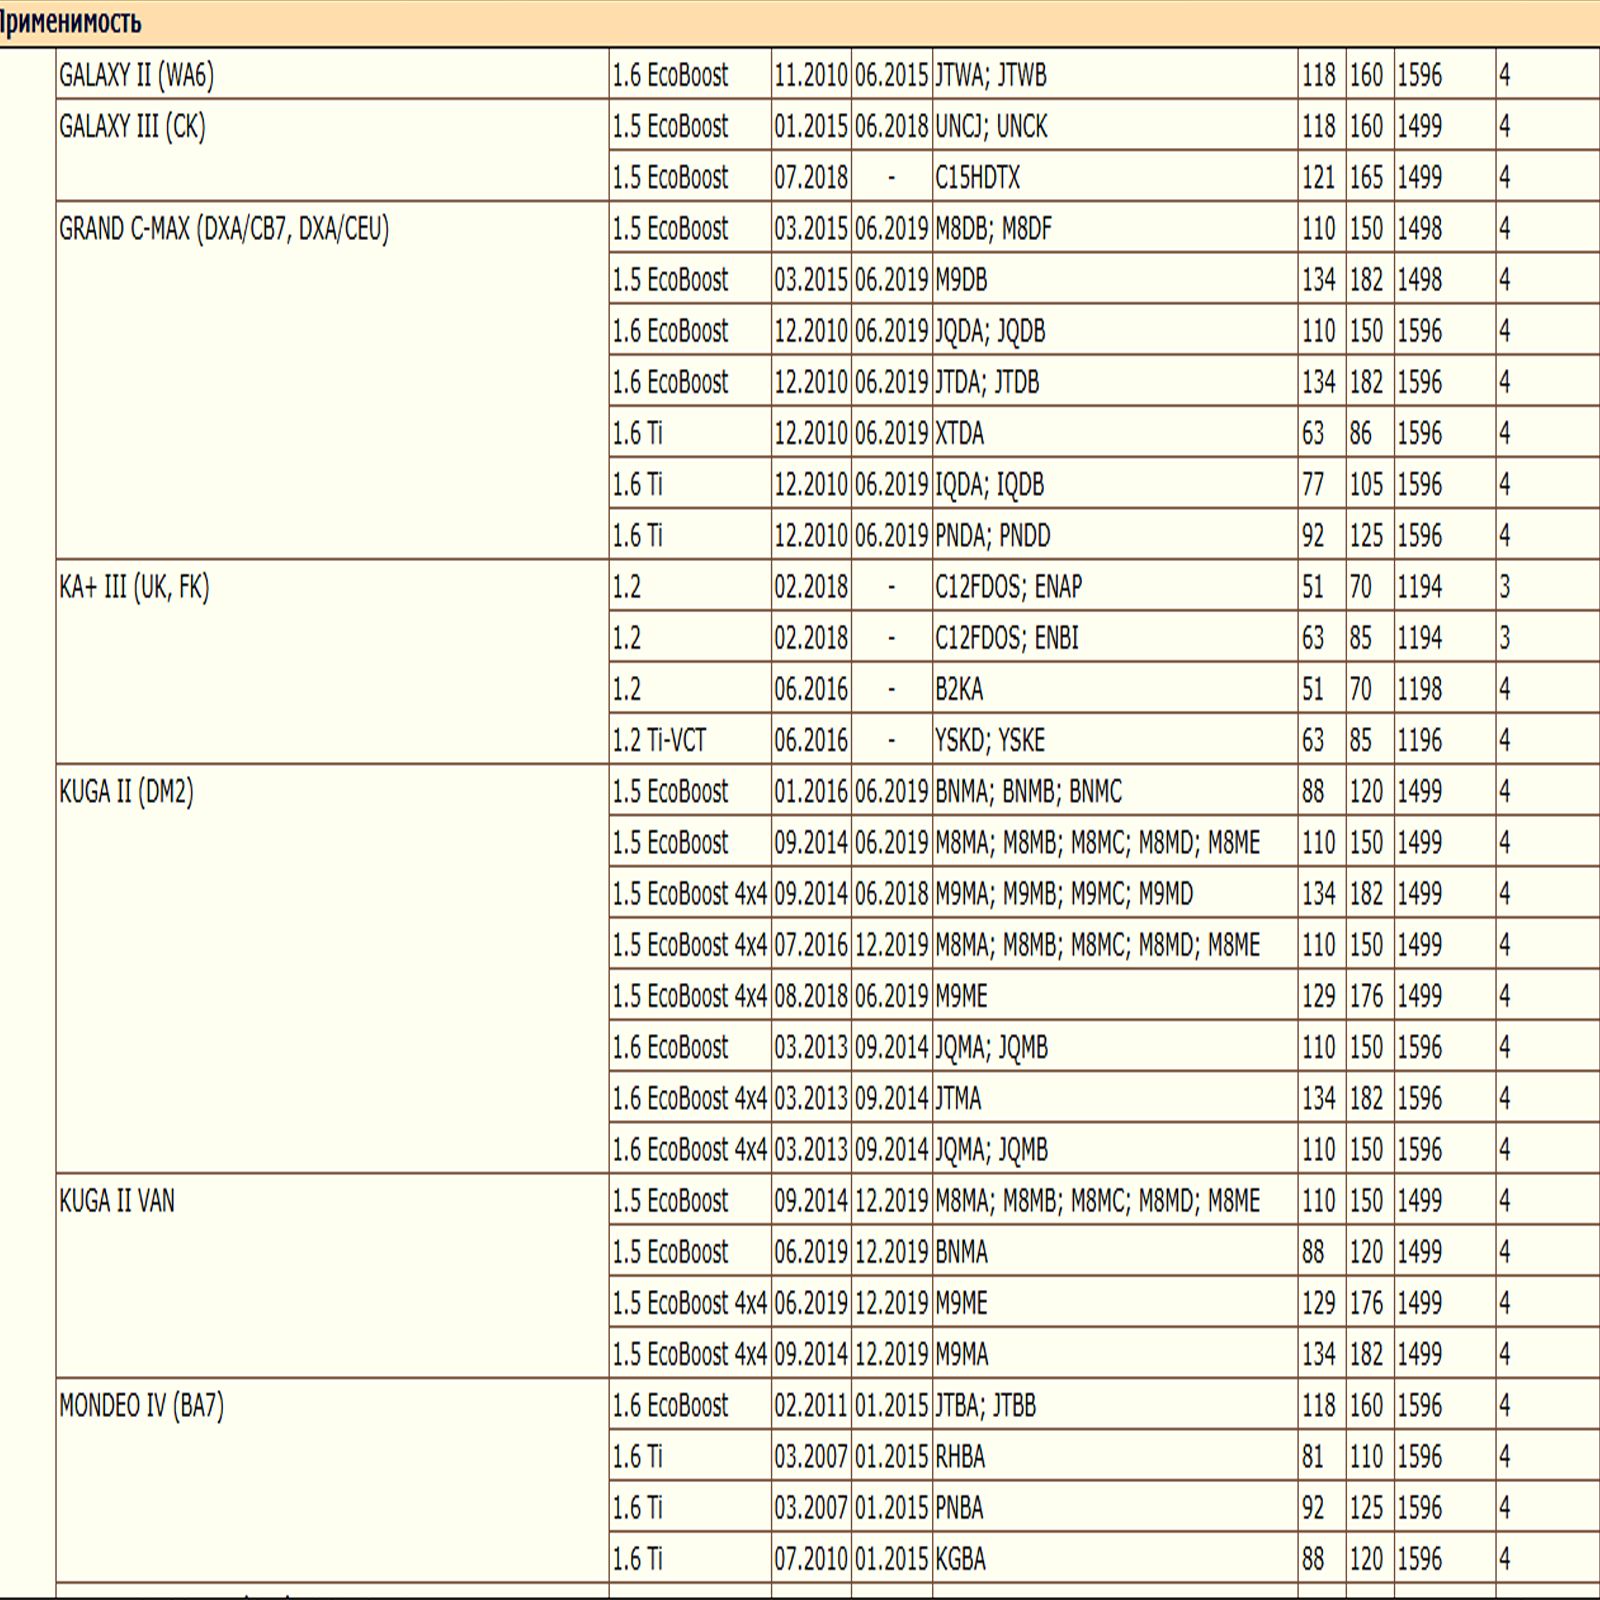Image resolution: width=1600 pixels, height=1600 pixels.
Task: Select the JTWA; JTWB engine code cell
Action: (990, 75)
